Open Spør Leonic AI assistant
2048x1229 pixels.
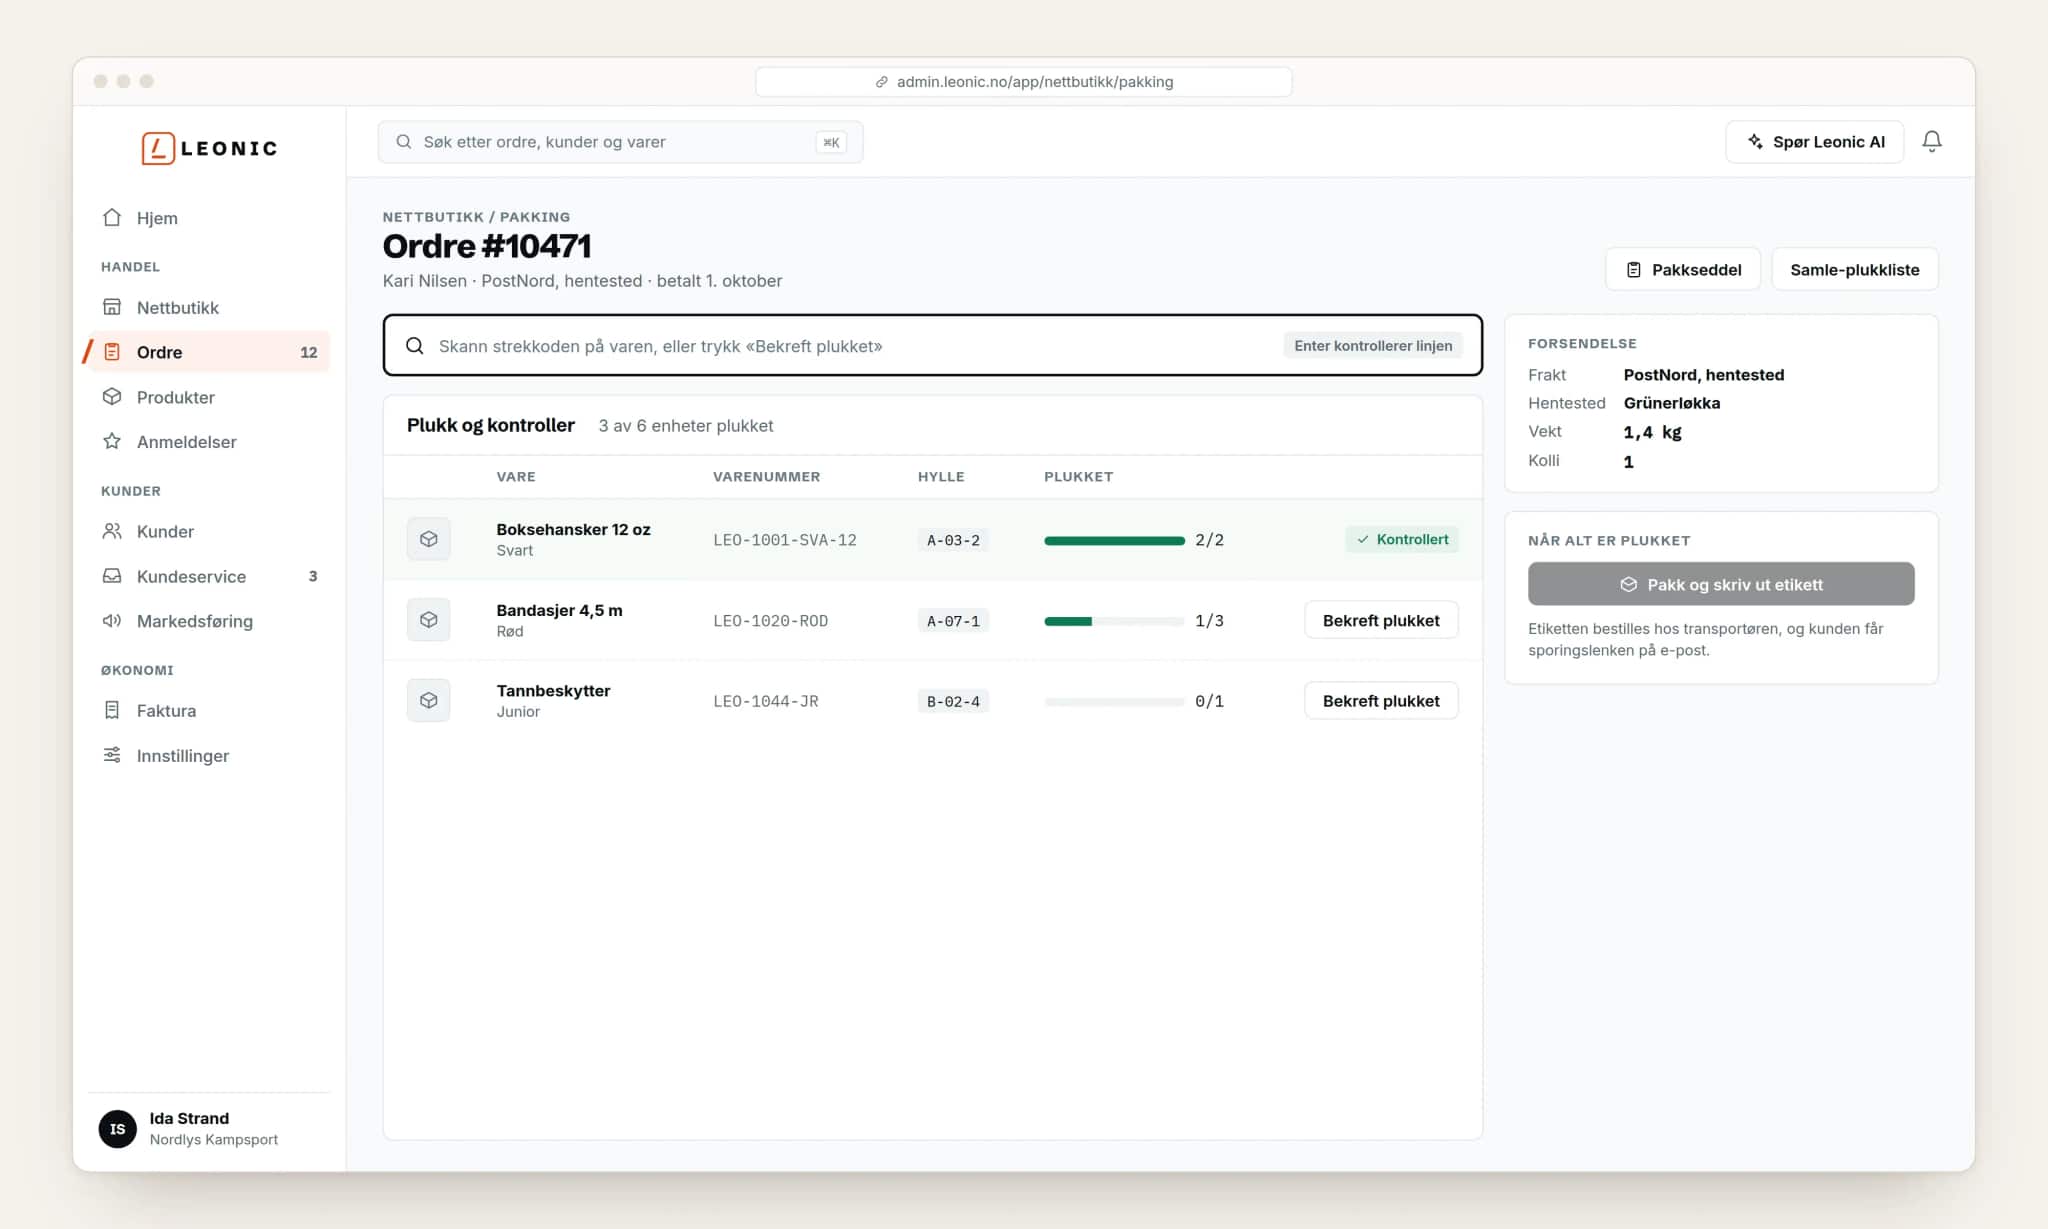[1814, 142]
